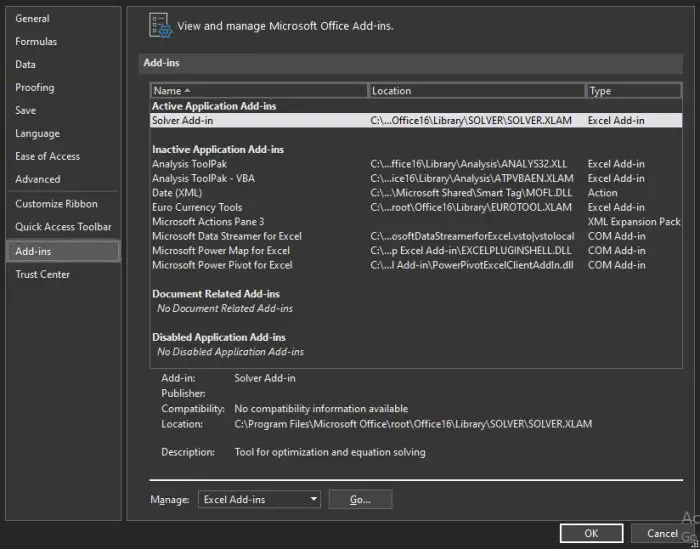Select Microsoft Power Pivot for Excel row
The height and width of the screenshot is (549, 700).
coord(416,265)
